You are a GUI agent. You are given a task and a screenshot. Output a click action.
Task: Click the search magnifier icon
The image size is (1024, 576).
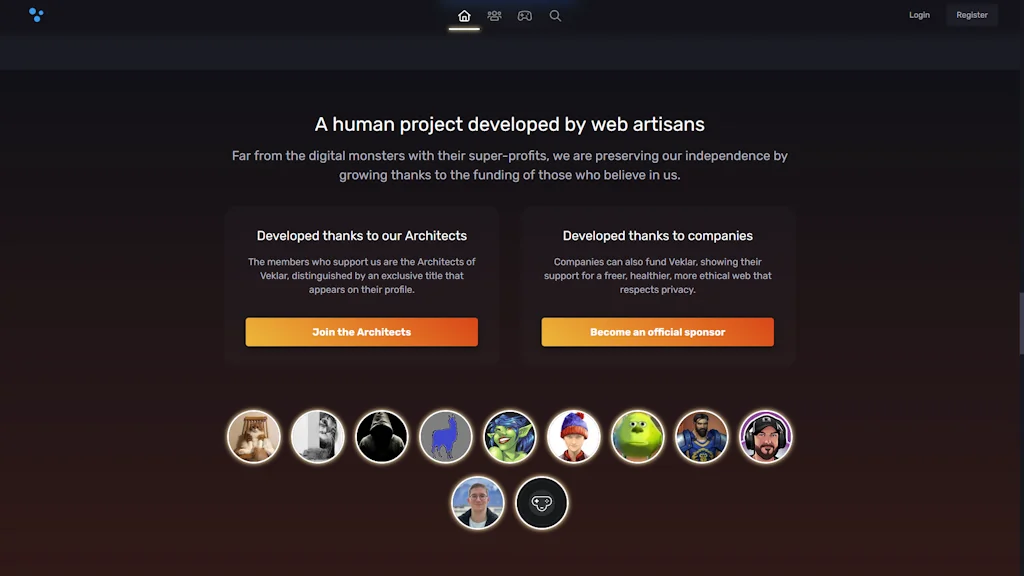pyautogui.click(x=555, y=16)
